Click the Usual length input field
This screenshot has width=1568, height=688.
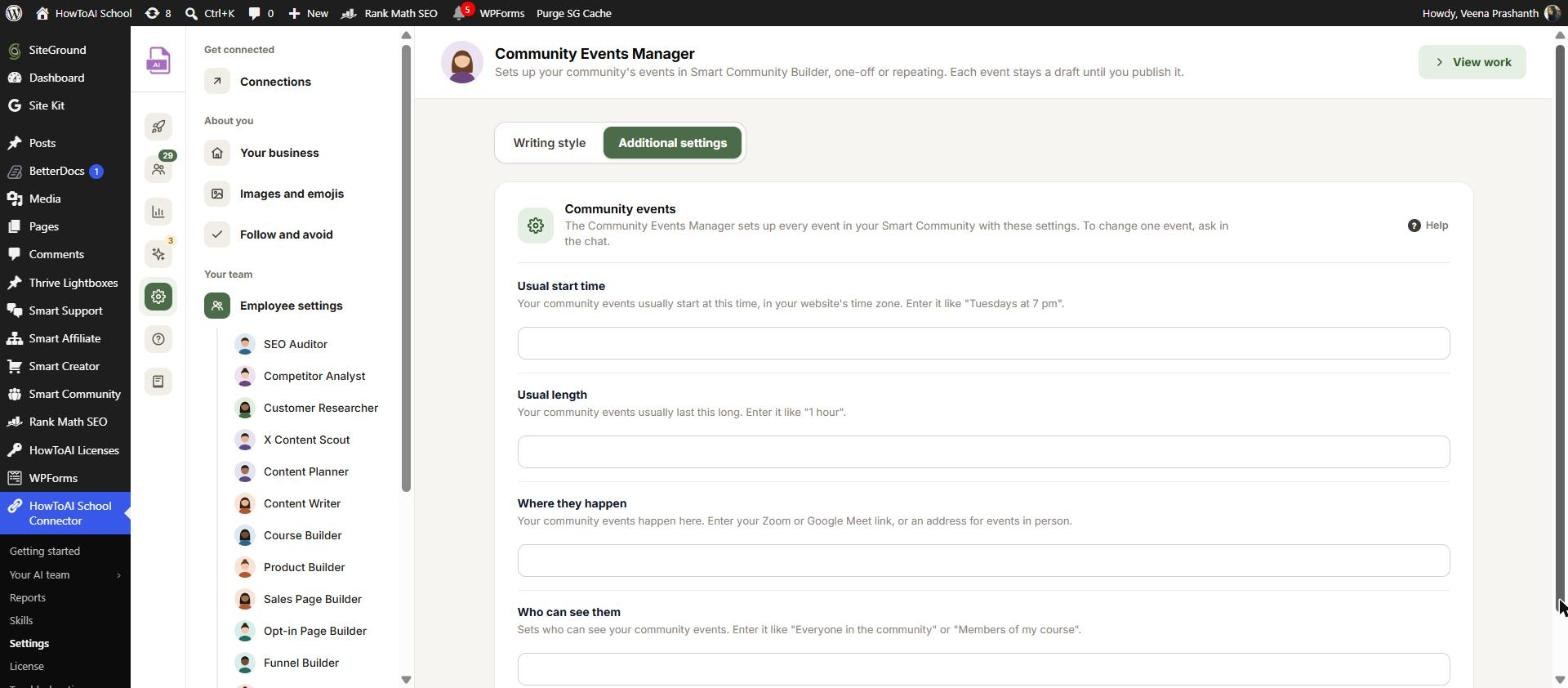983,452
